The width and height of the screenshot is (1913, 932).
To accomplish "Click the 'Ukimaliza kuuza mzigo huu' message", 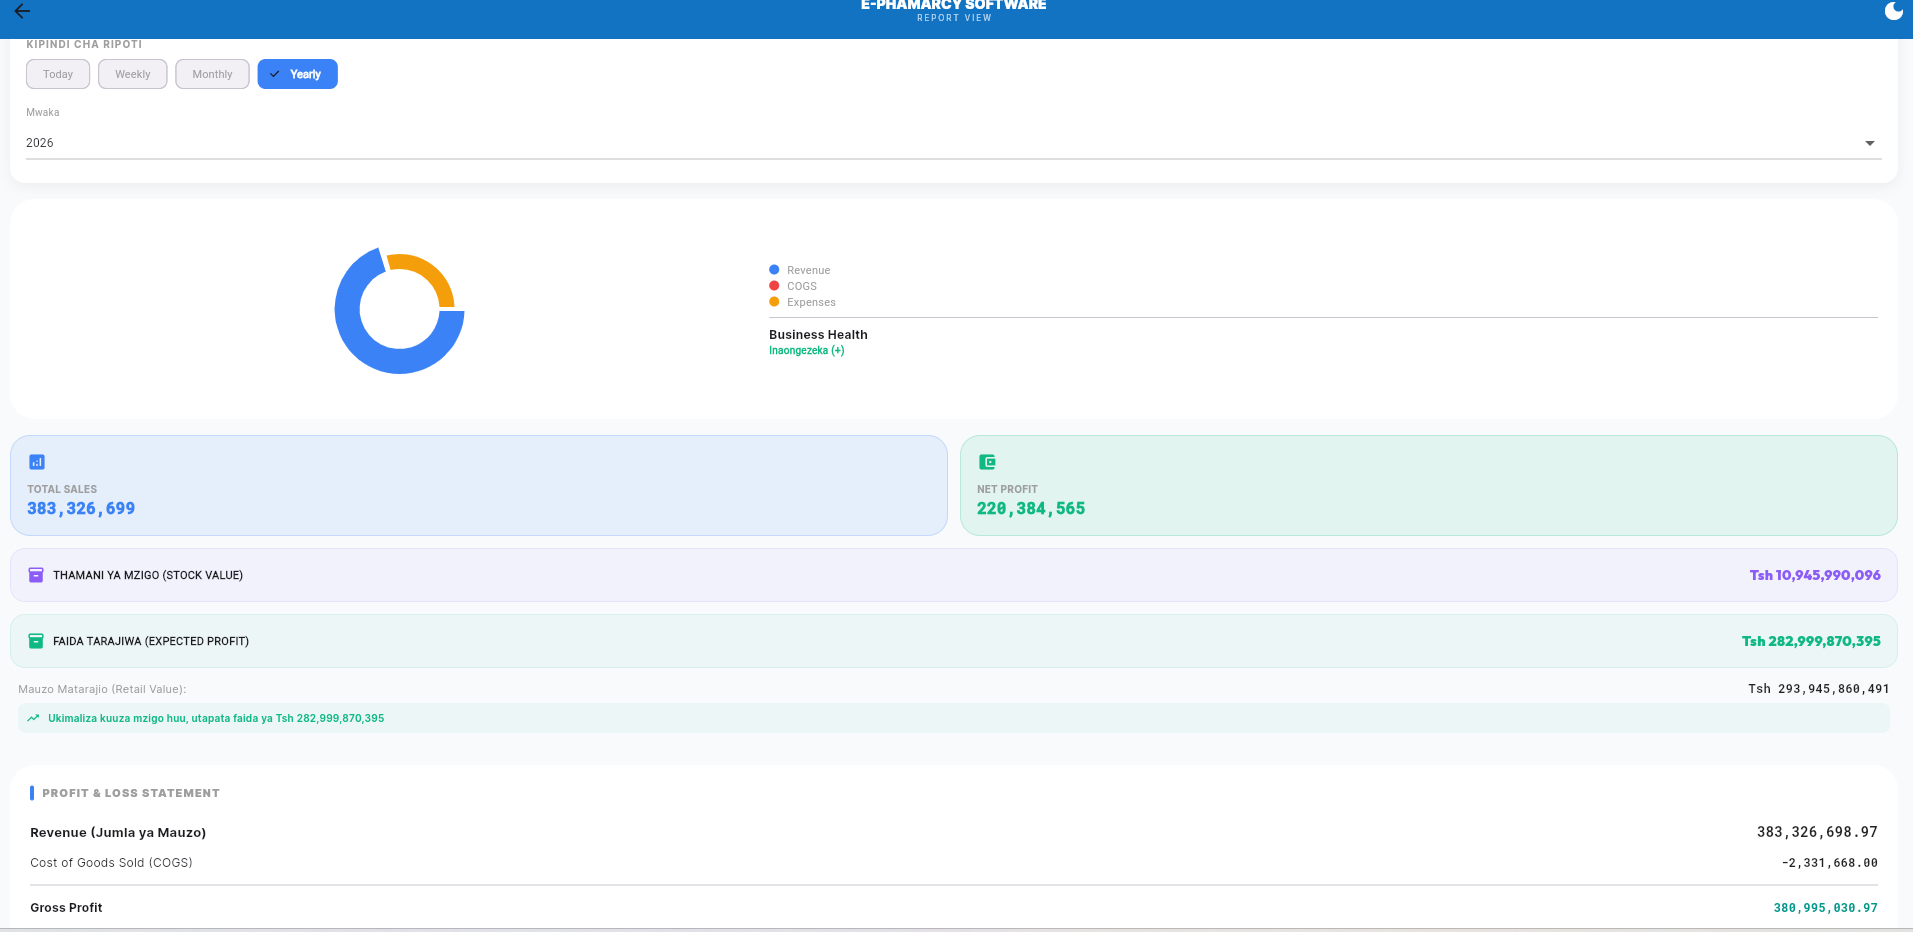I will pyautogui.click(x=216, y=718).
